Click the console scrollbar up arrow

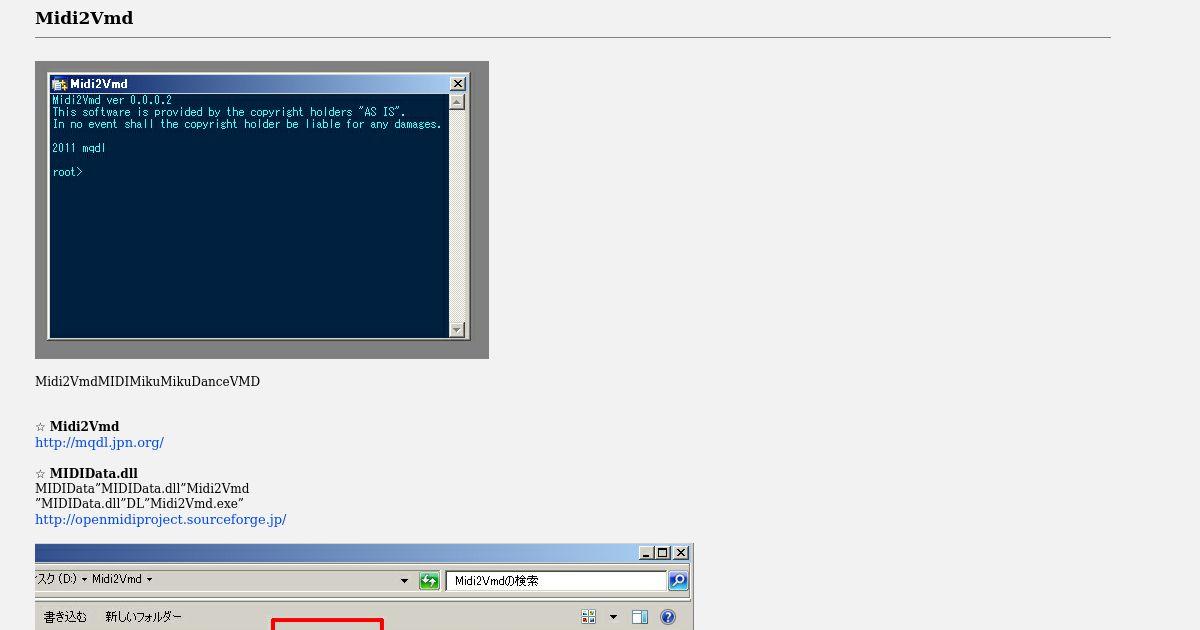[x=457, y=101]
